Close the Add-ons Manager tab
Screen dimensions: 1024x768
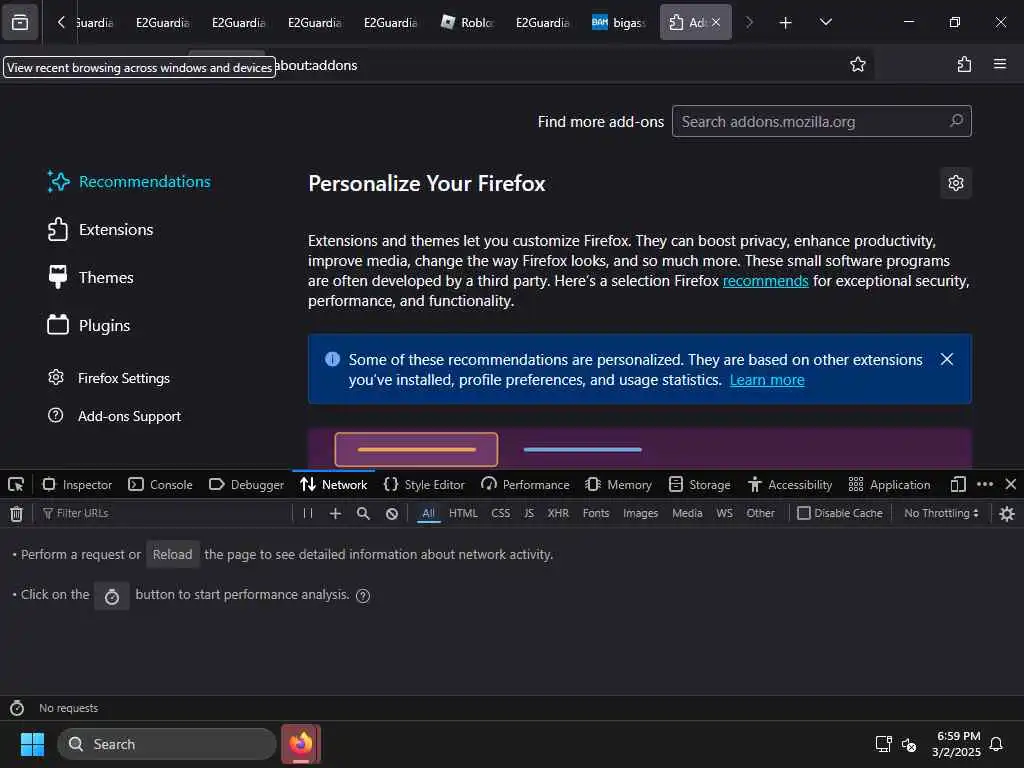pyautogui.click(x=716, y=23)
